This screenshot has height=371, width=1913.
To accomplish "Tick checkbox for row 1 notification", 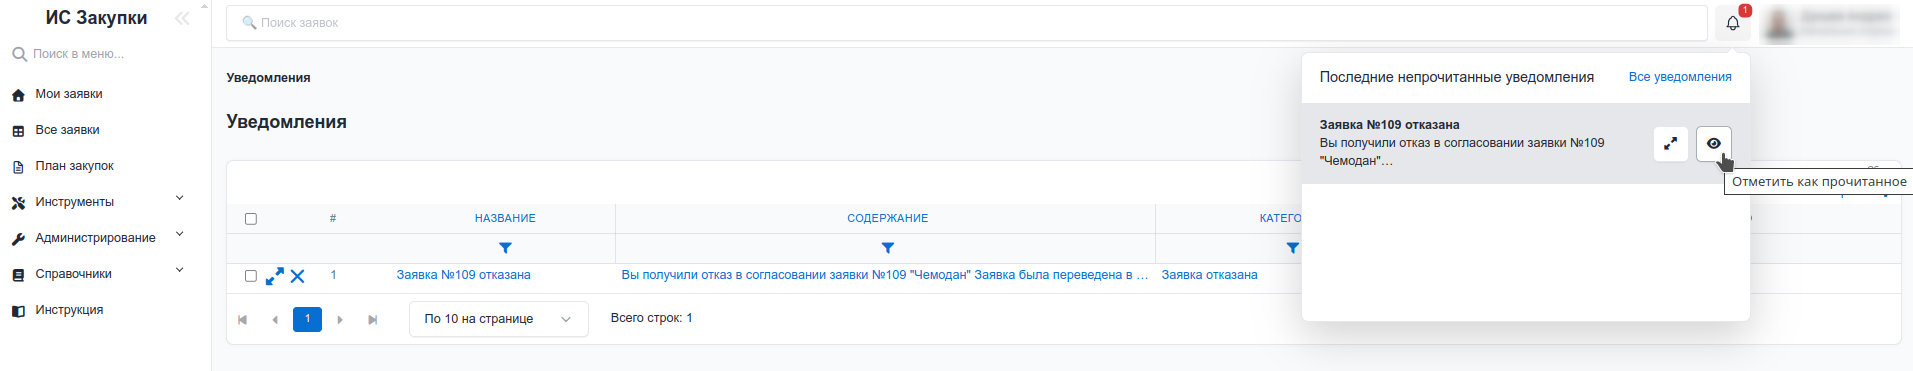I will tap(251, 276).
